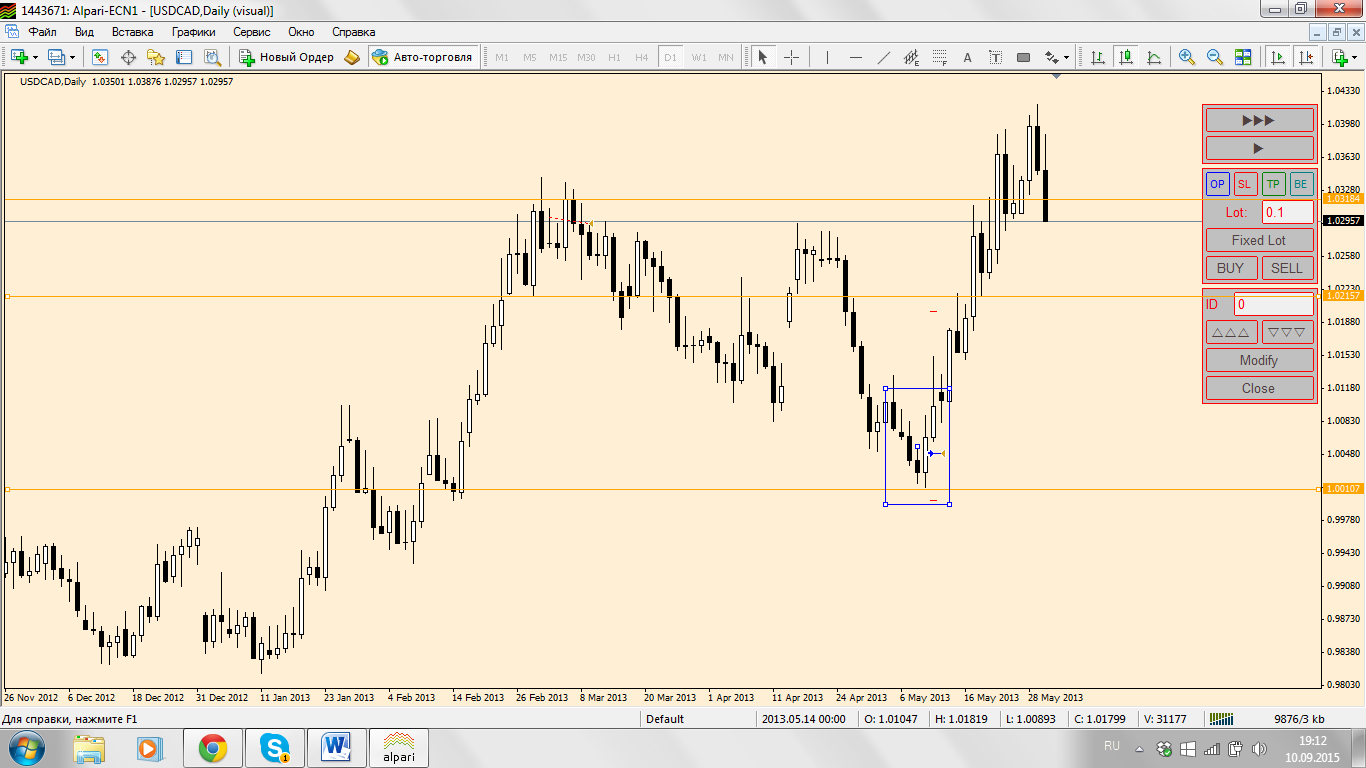Toggle the Crosshair mode

pos(791,57)
